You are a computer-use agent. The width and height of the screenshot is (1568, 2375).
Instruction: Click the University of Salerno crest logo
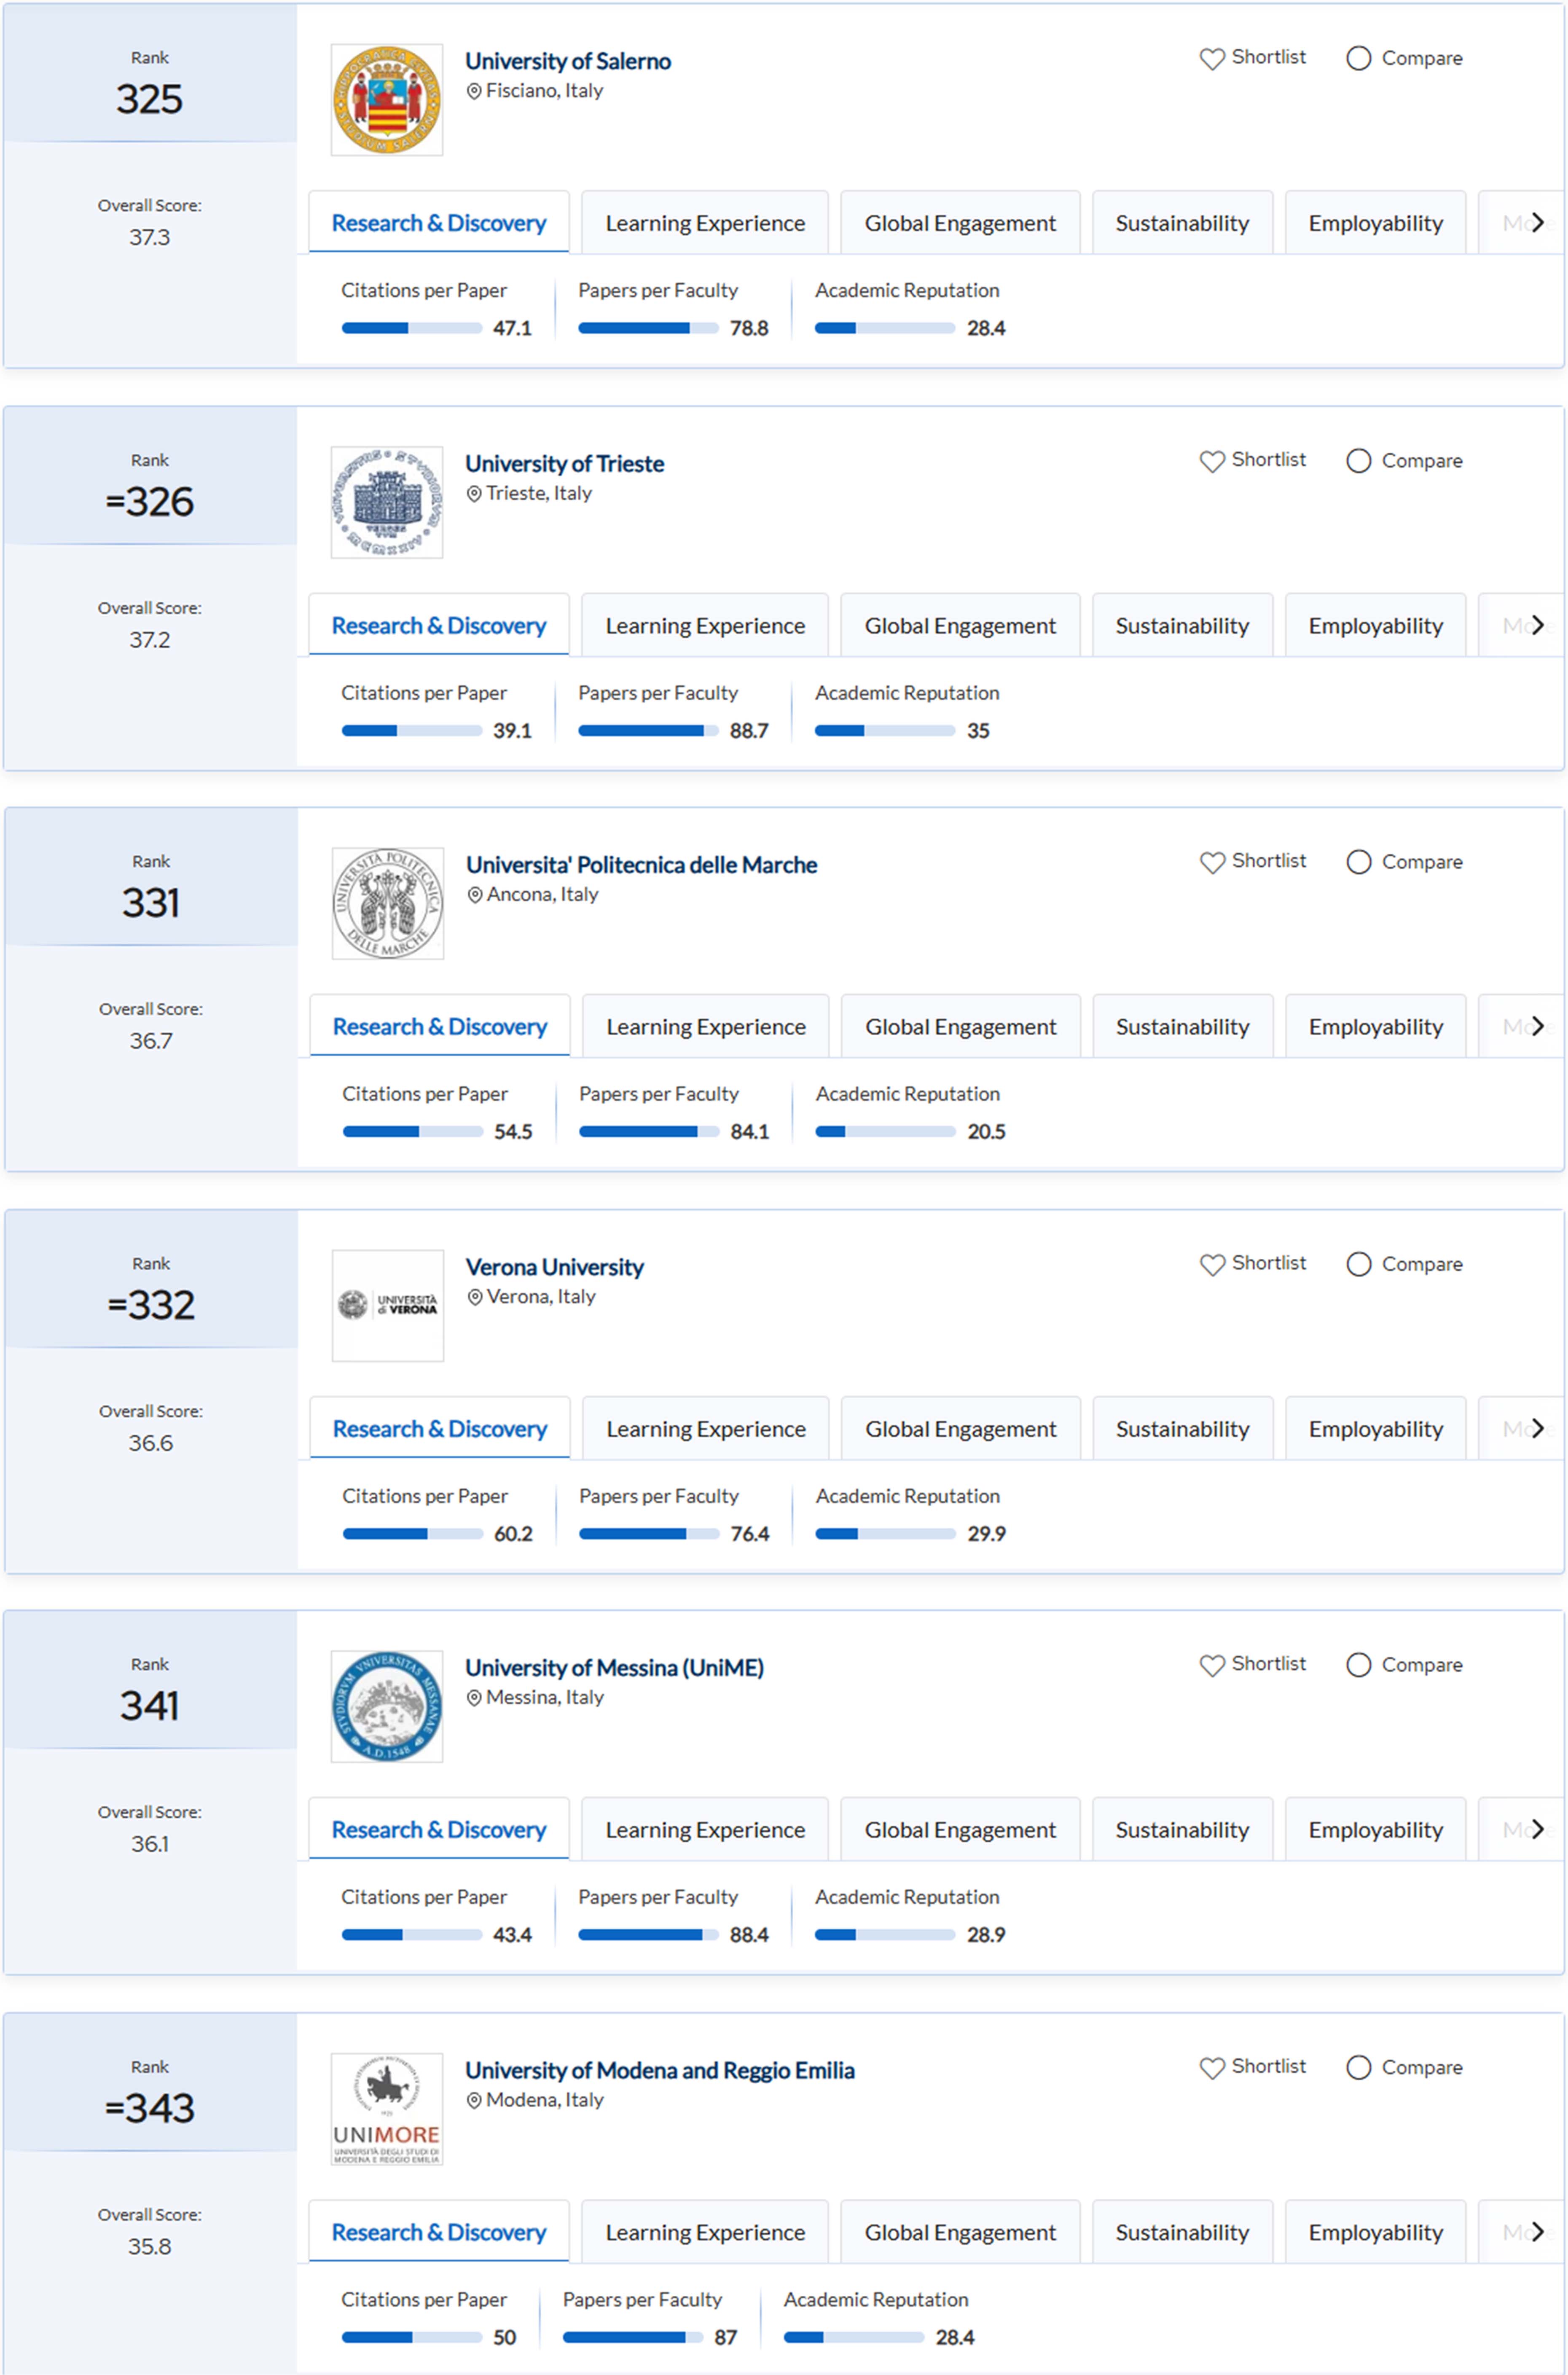pos(386,100)
